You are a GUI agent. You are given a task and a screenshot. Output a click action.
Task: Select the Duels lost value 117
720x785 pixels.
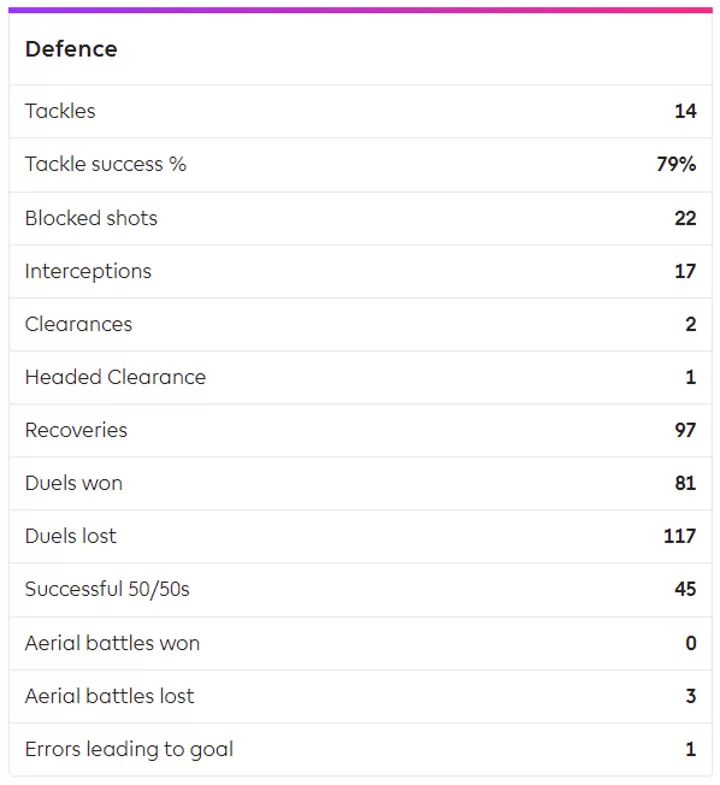pyautogui.click(x=680, y=536)
